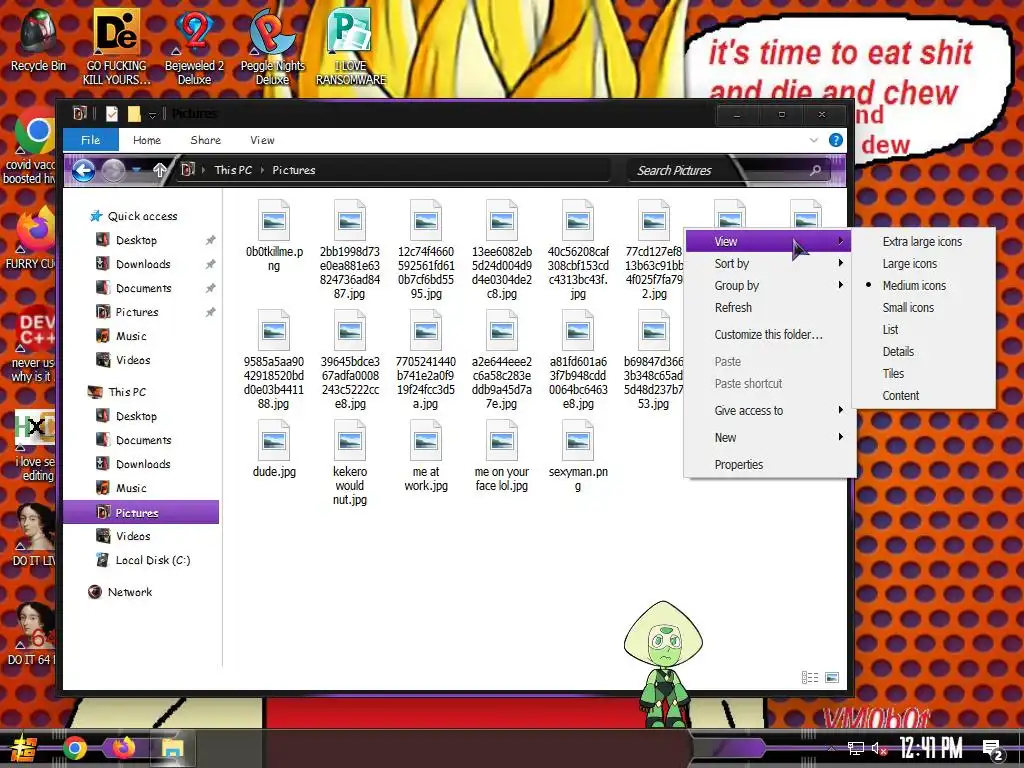
Task: Open the De icon desktop shortcut
Action: [116, 47]
